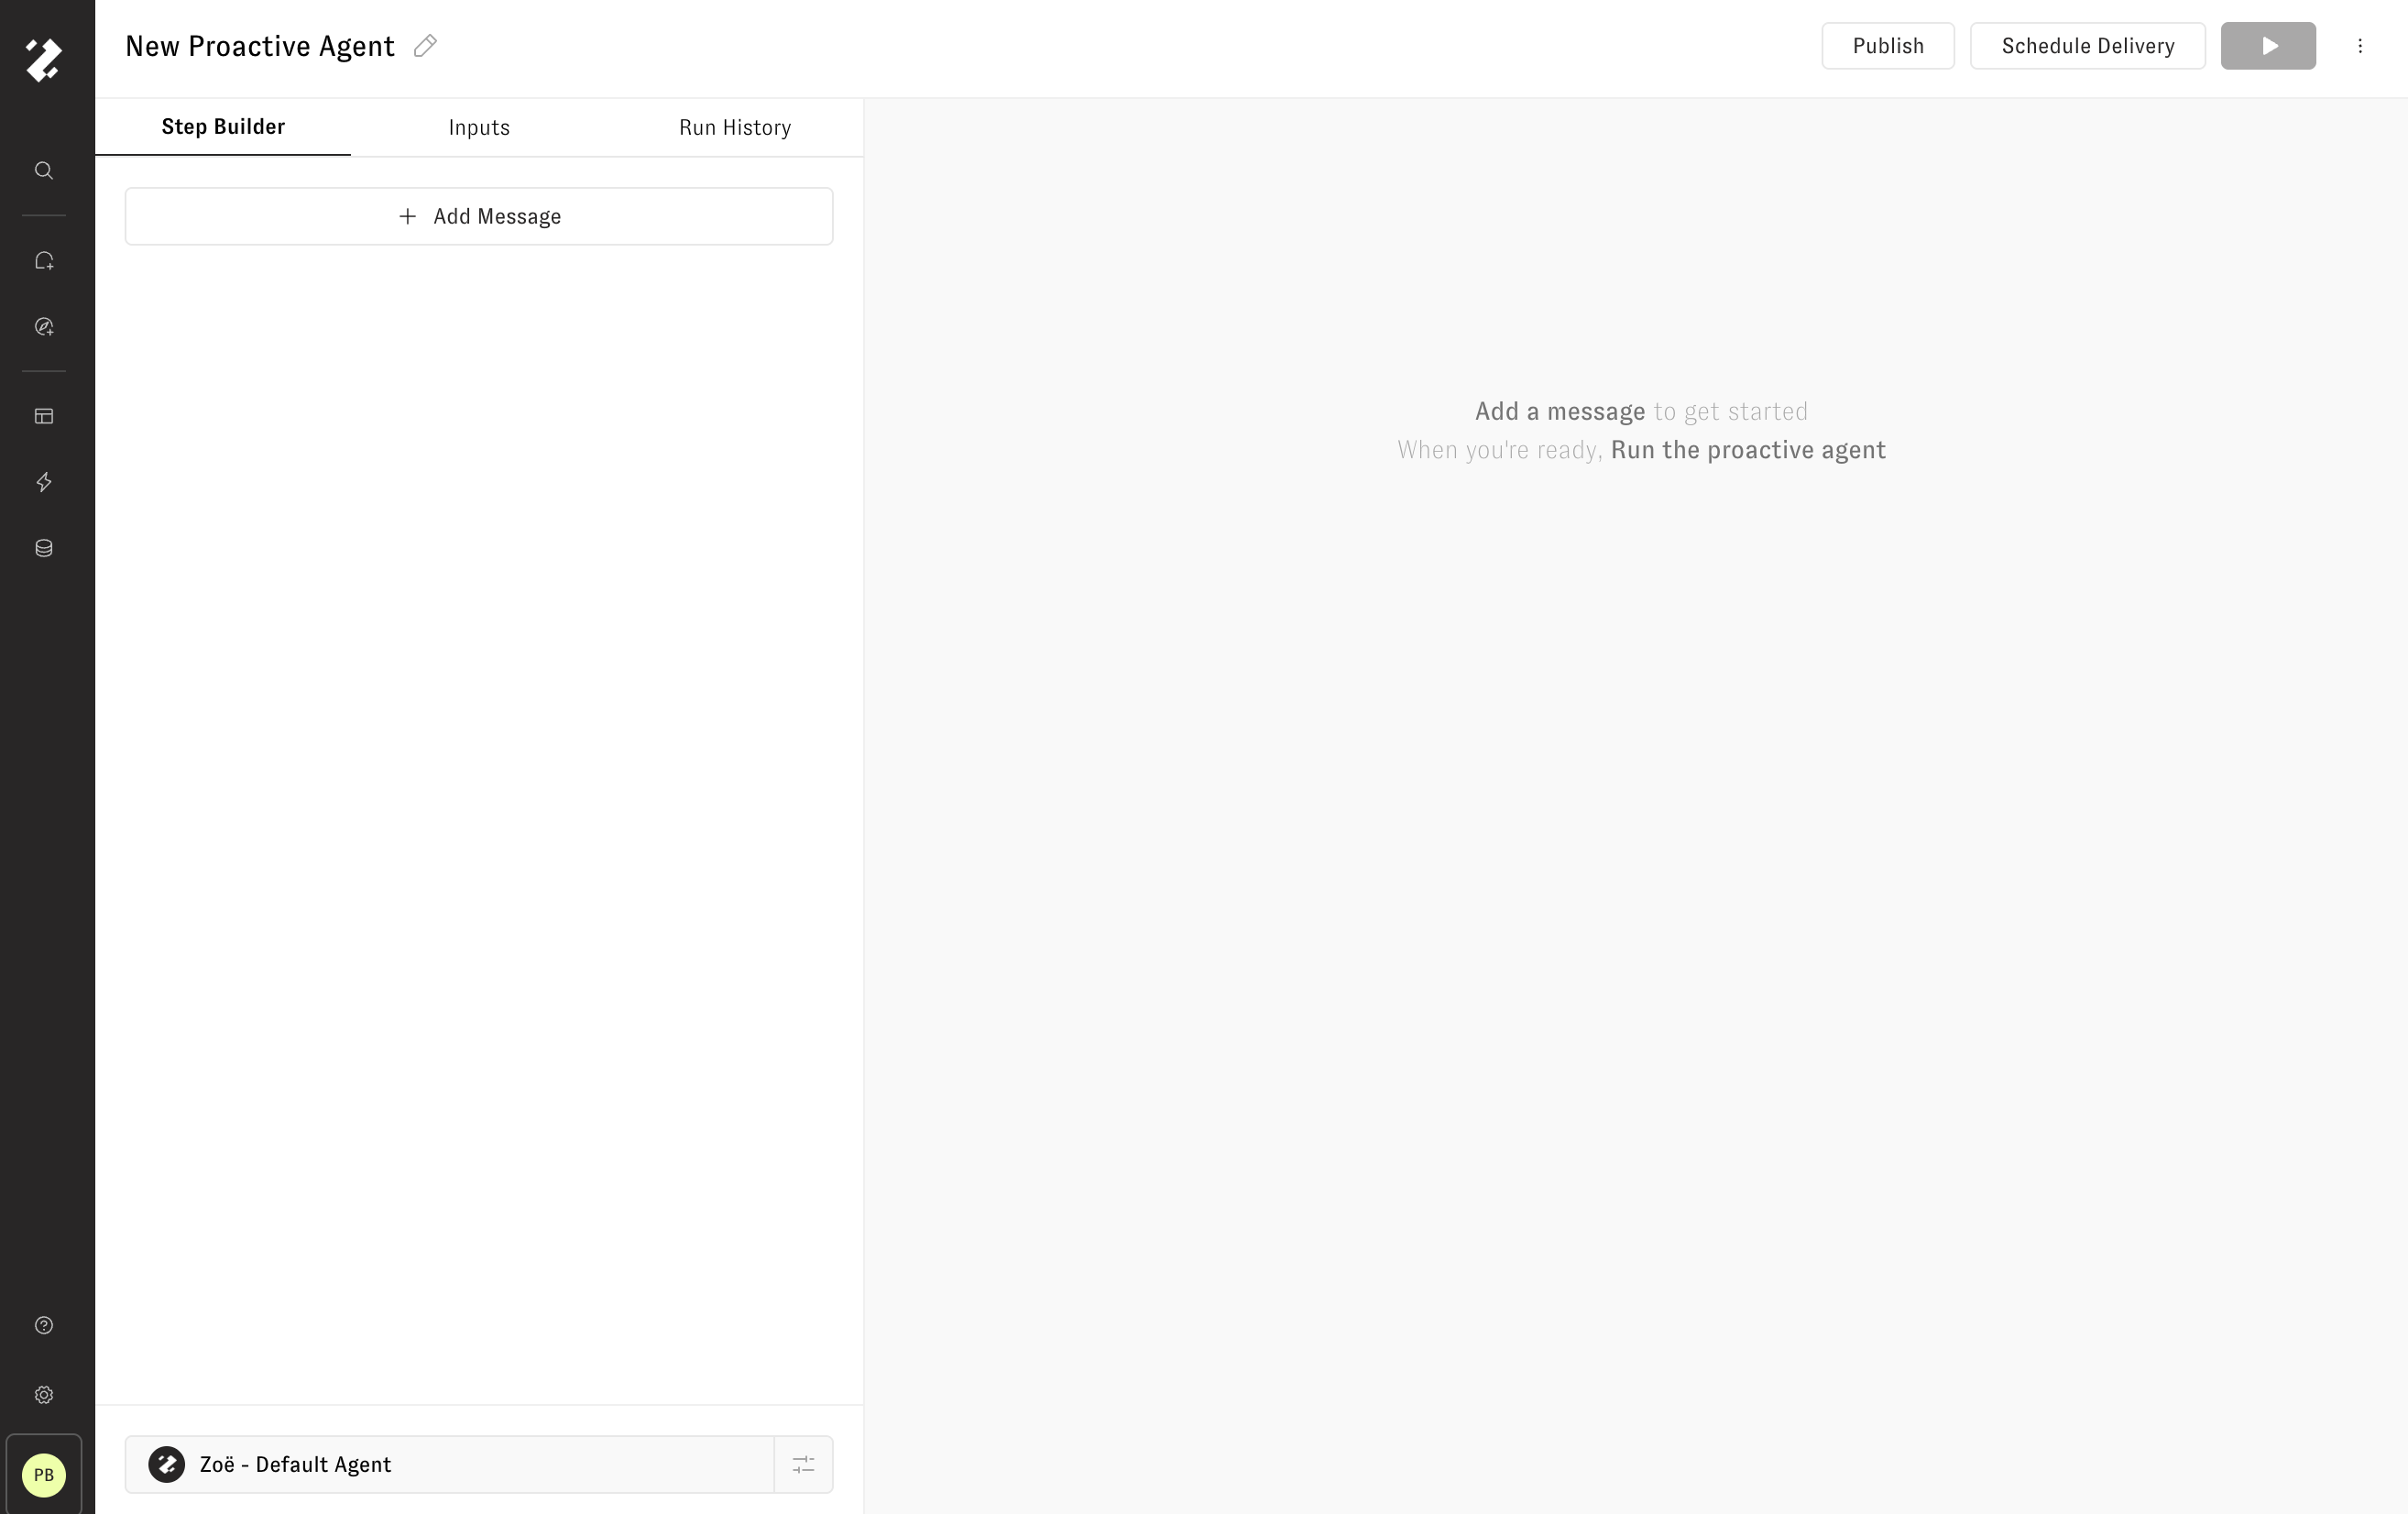Open the dashboards layout icon in sidebar
2408x1514 pixels.
[x=44, y=416]
